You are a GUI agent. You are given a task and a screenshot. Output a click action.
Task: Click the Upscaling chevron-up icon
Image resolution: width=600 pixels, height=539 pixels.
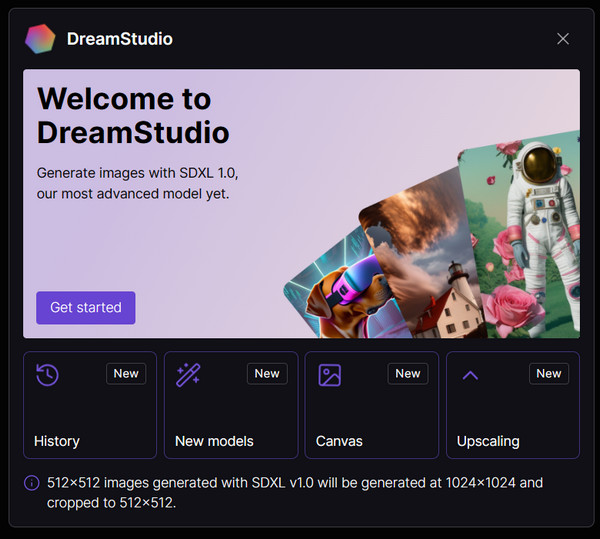[x=470, y=376]
